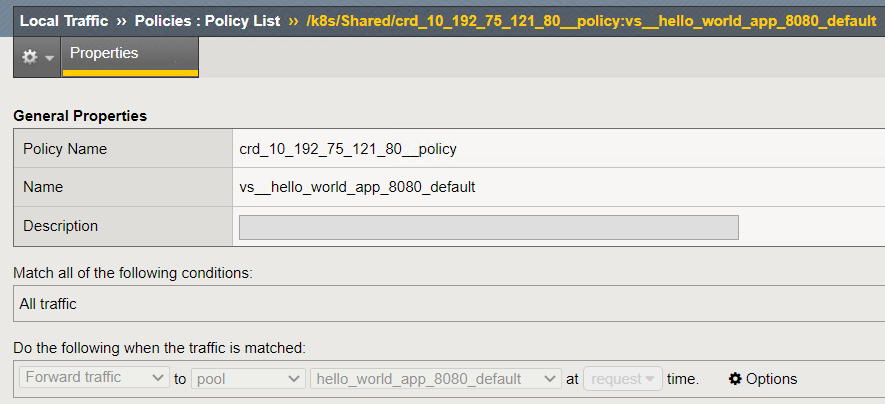Image resolution: width=885 pixels, height=404 pixels.
Task: Open the pool target dropdown
Action: (x=248, y=379)
